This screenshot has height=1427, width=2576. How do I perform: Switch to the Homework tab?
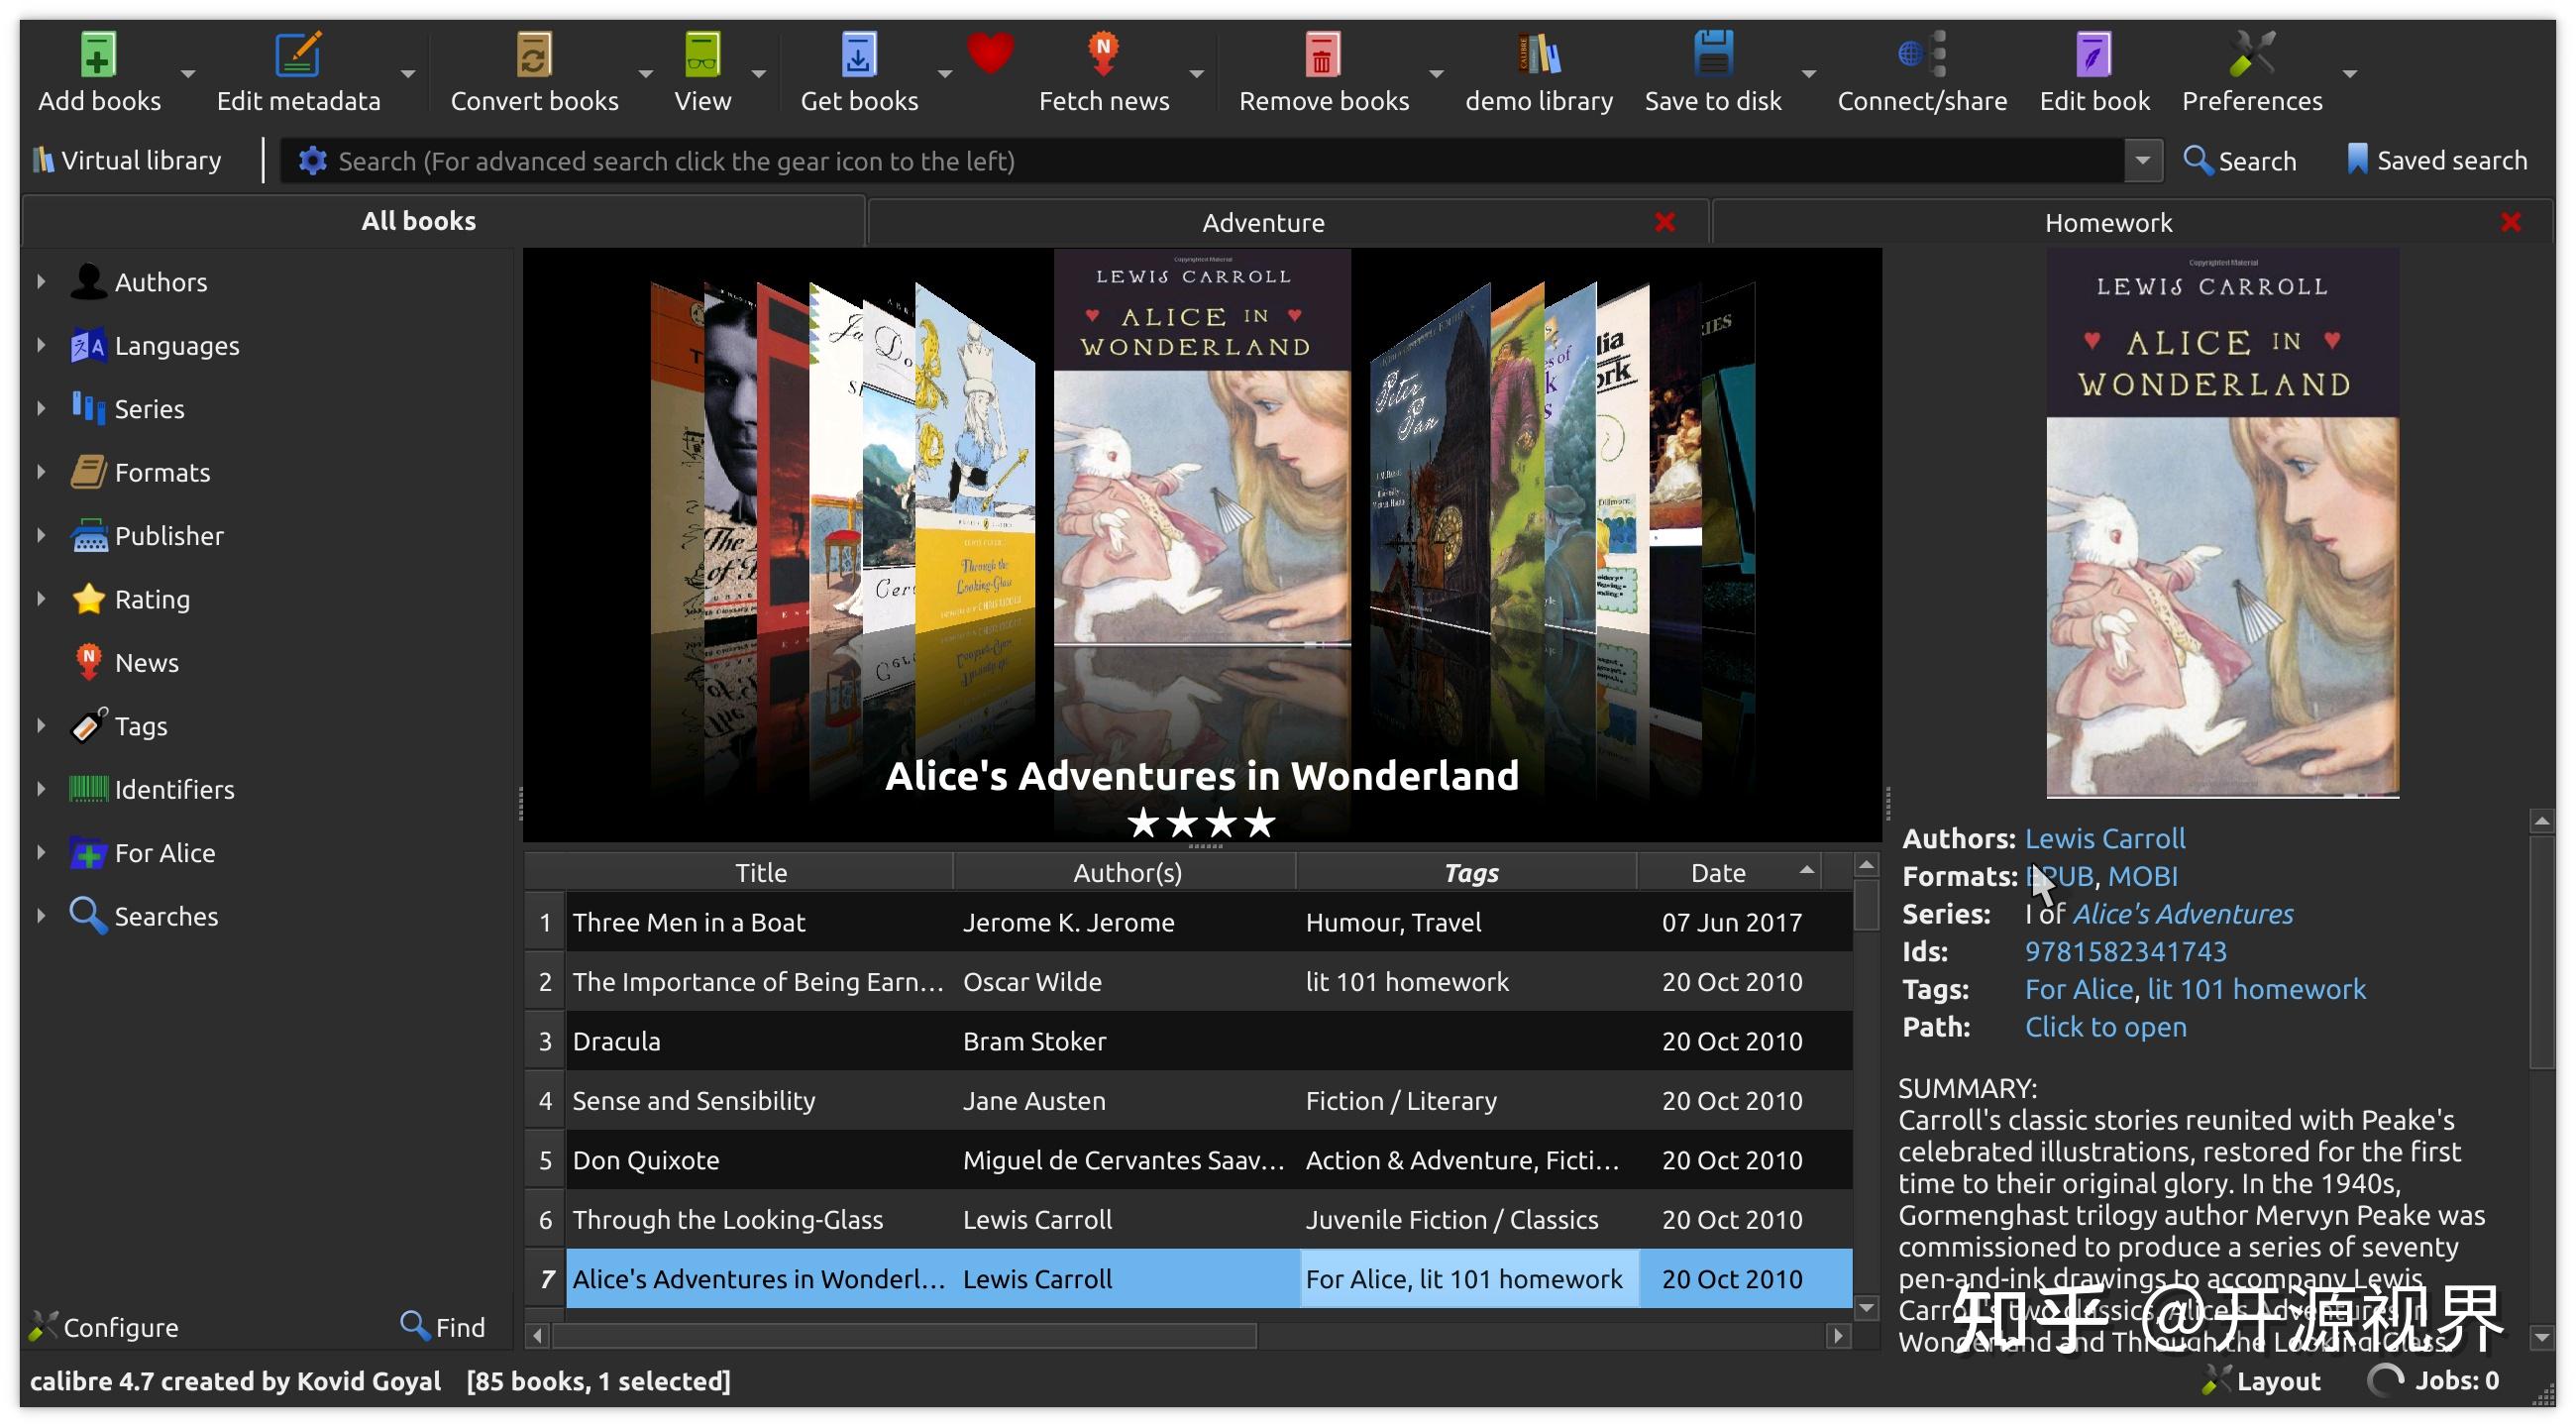2109,221
